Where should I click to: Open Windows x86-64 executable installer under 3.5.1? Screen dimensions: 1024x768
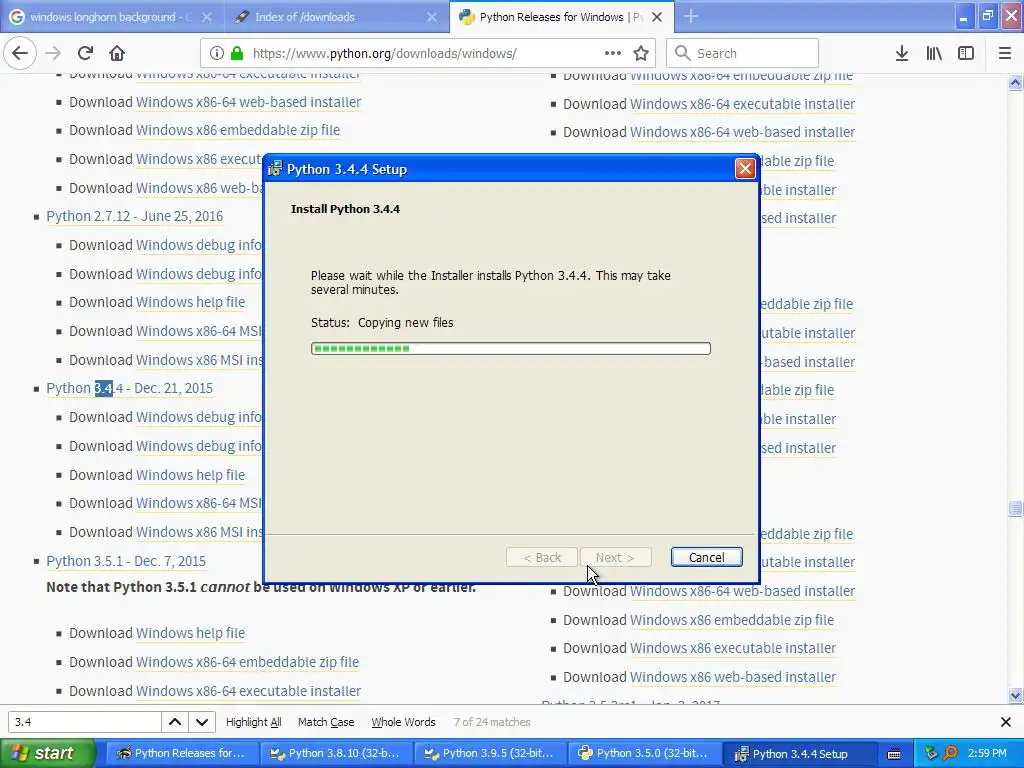[248, 690]
